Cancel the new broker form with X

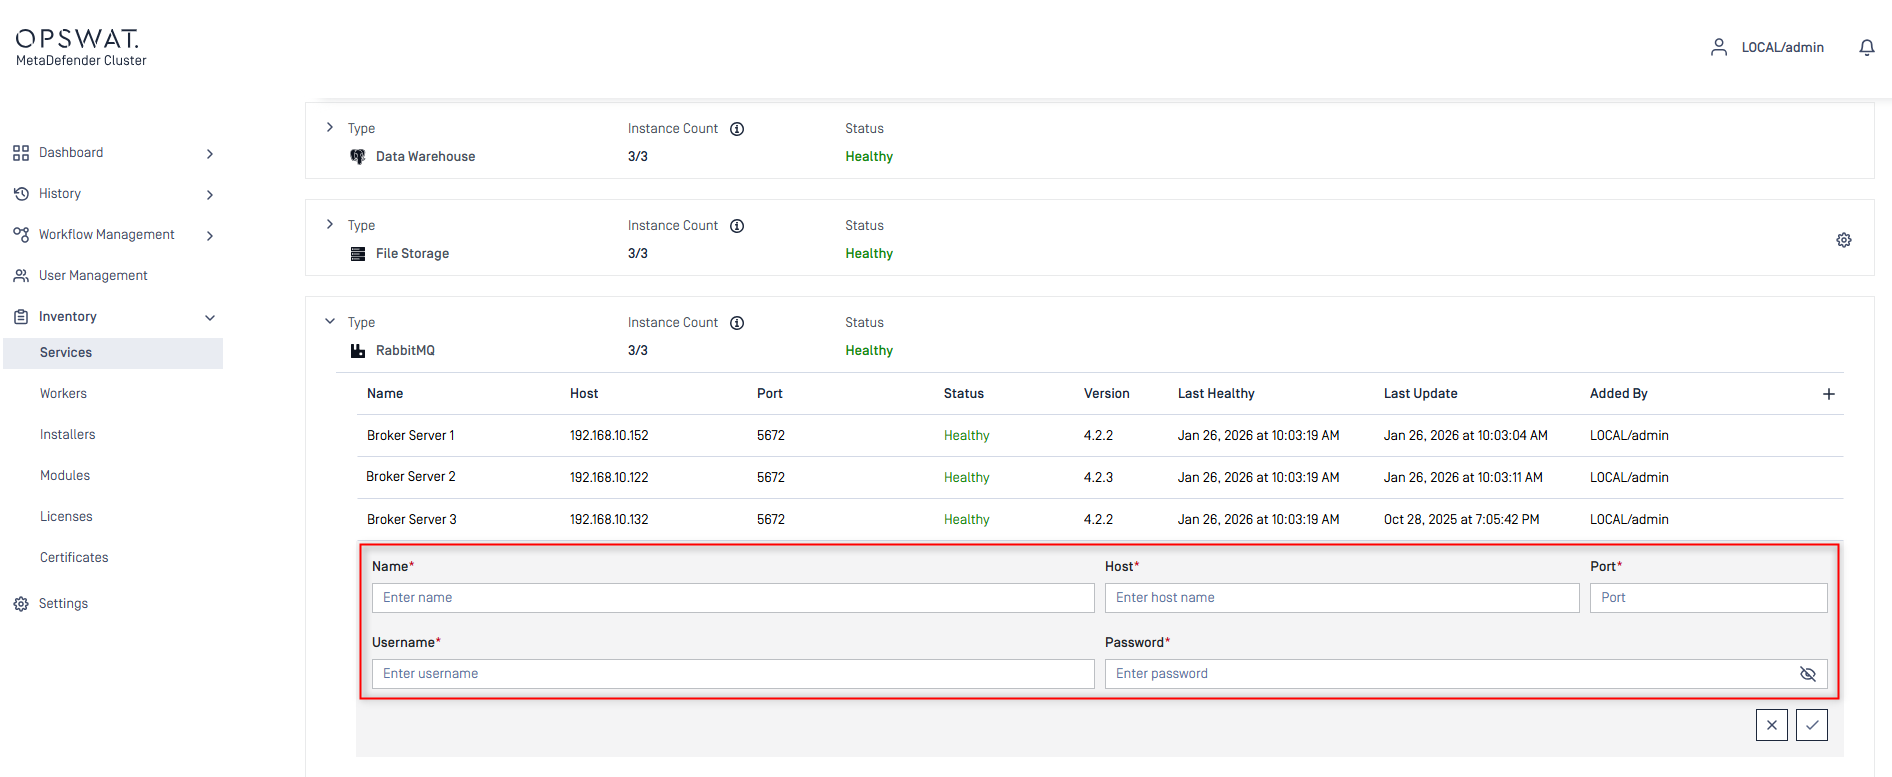[x=1771, y=725]
